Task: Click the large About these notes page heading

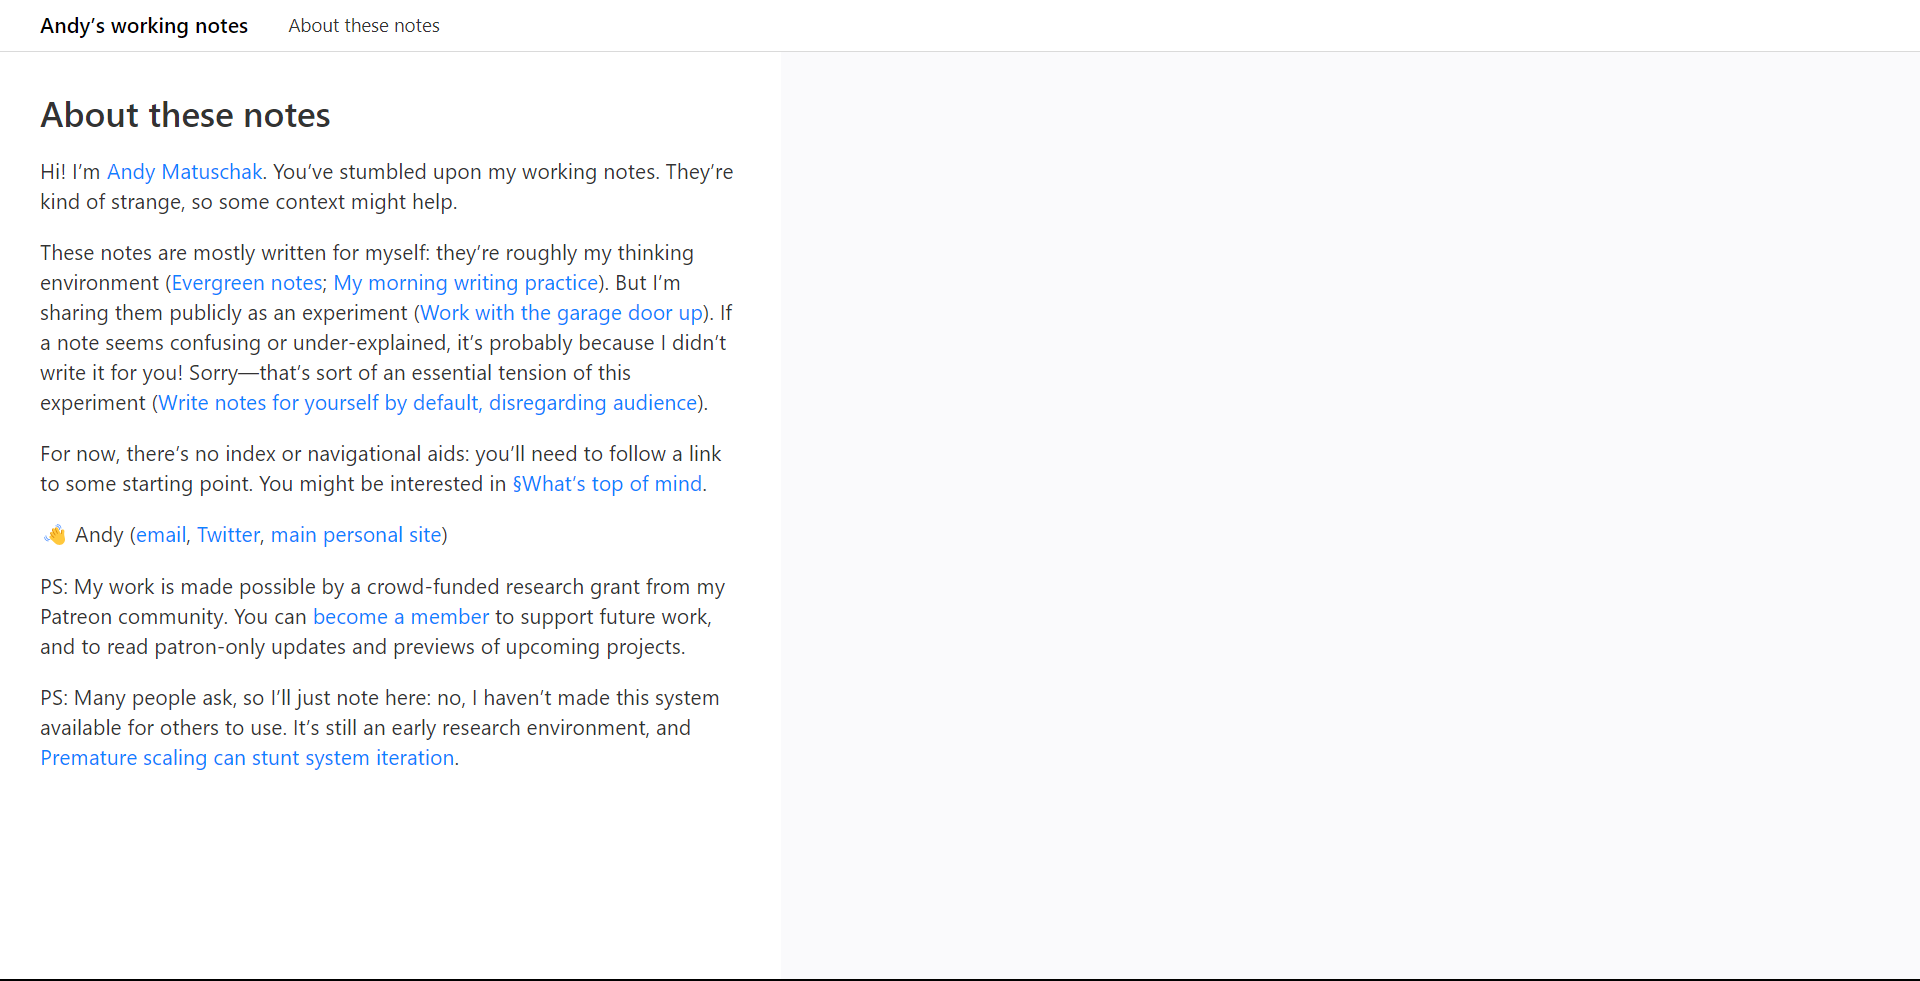Action: (185, 115)
